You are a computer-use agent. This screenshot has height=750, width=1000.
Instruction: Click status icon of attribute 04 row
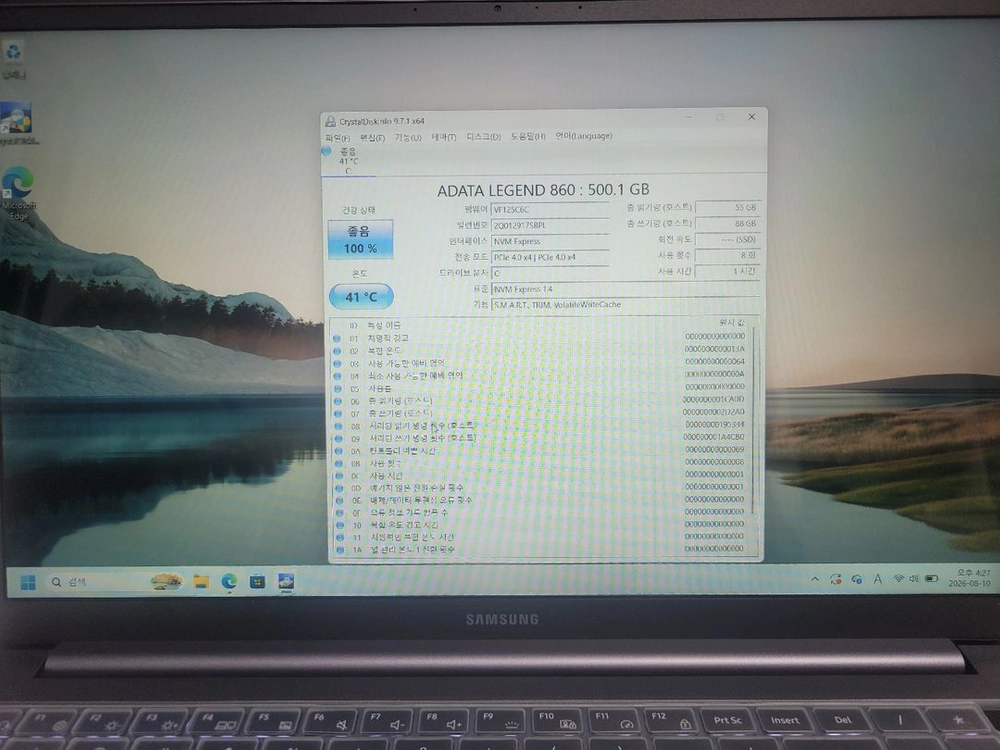pos(337,376)
